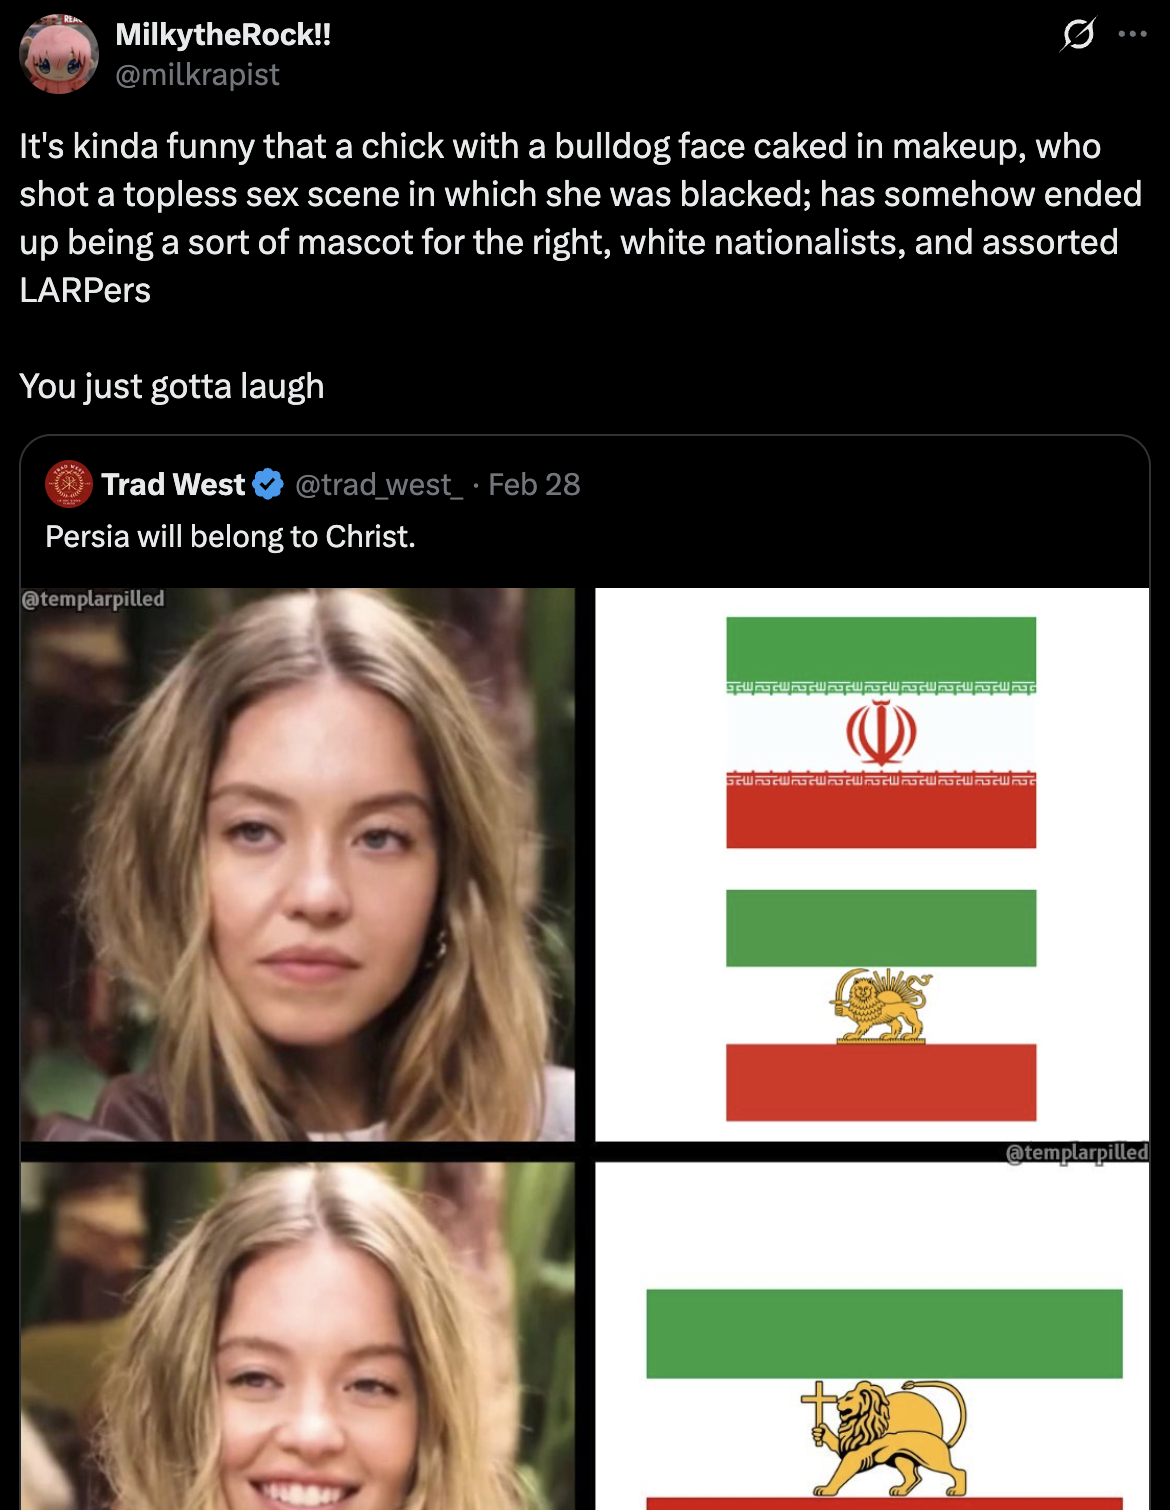Image resolution: width=1170 pixels, height=1510 pixels.
Task: Open the @milkrapist handle link
Action: pos(197,75)
